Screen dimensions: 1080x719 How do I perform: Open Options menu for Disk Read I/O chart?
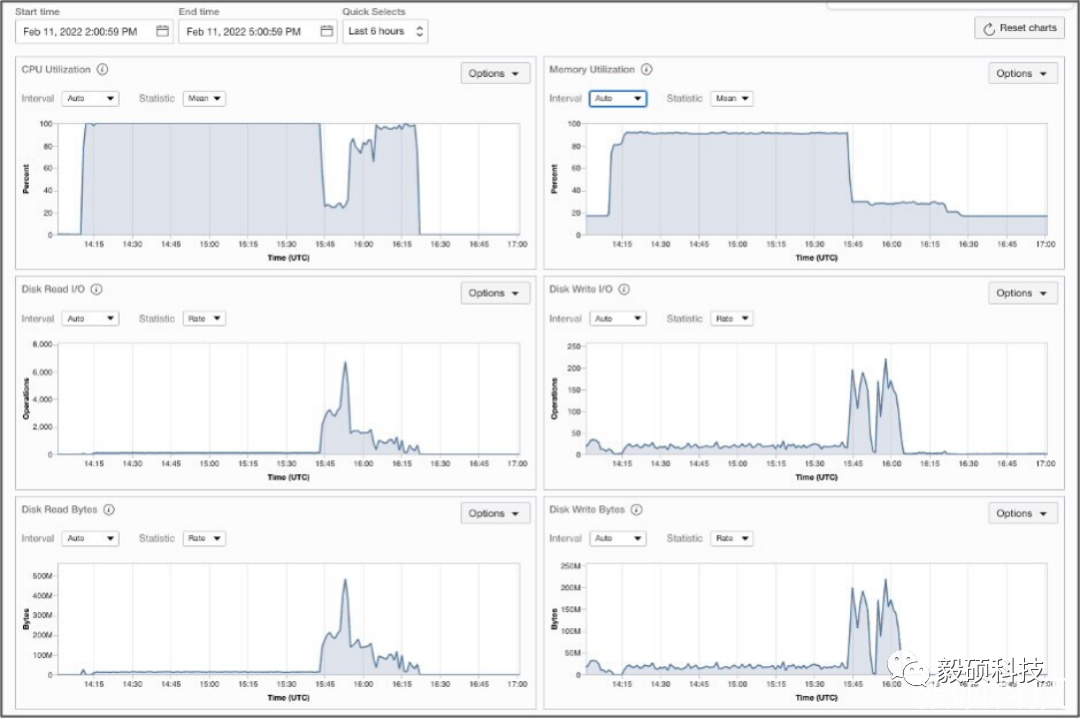(x=495, y=293)
